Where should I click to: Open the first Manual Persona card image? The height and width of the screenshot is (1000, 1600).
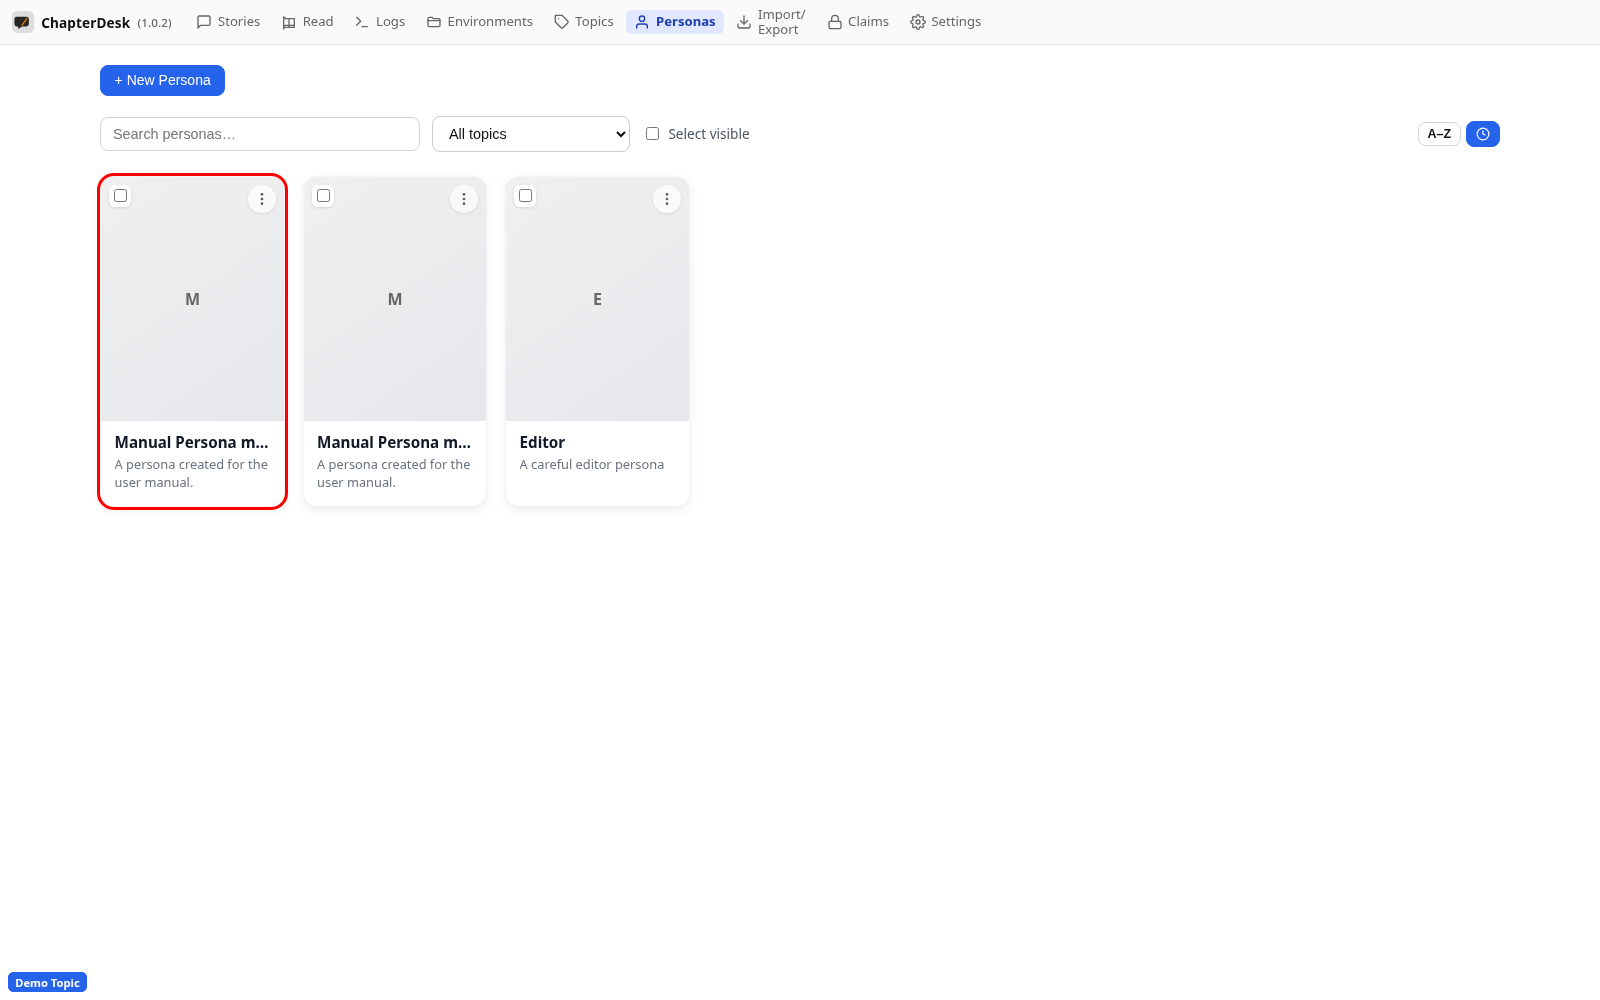(x=193, y=299)
